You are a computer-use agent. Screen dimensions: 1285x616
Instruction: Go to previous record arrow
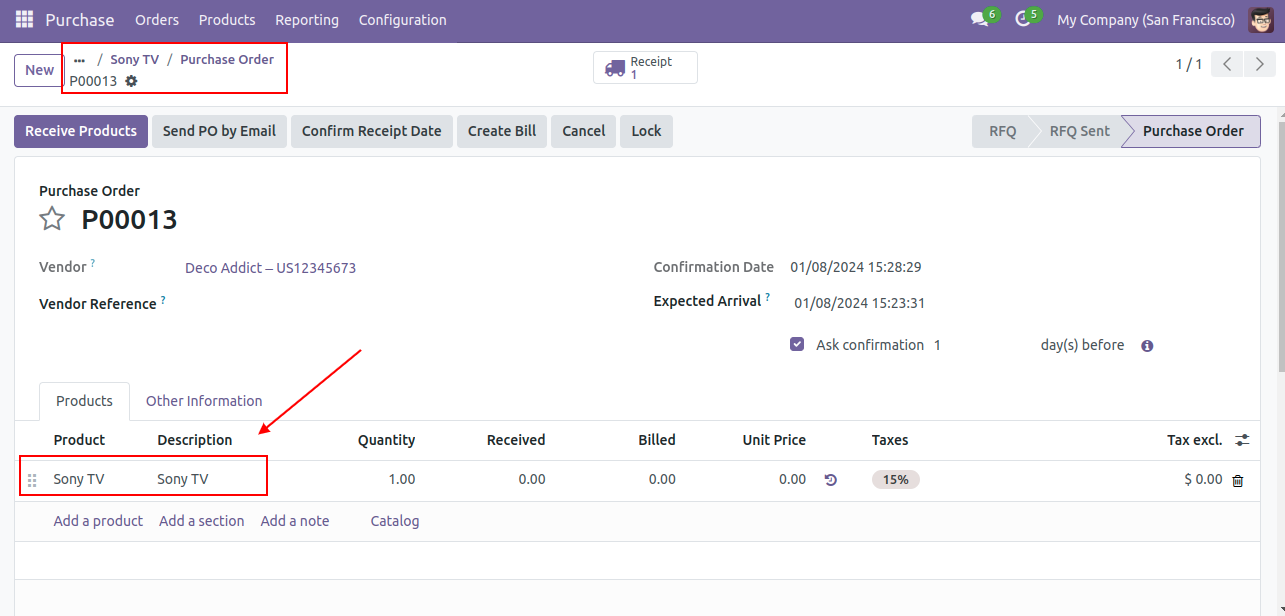[1227, 65]
